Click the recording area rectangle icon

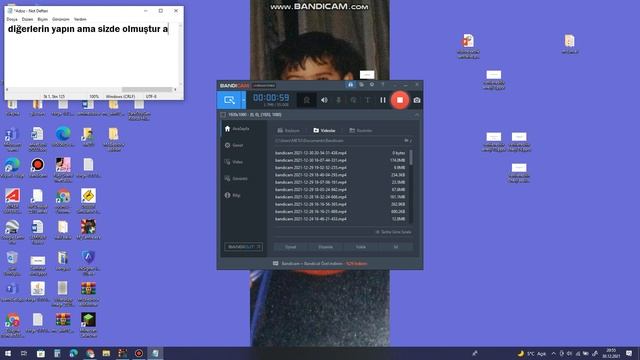223,115
